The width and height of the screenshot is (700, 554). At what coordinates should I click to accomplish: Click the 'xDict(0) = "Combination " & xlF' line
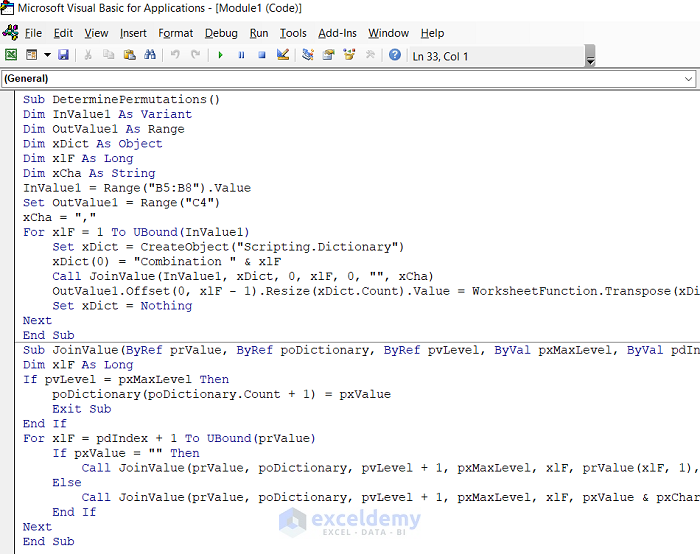[x=167, y=261]
